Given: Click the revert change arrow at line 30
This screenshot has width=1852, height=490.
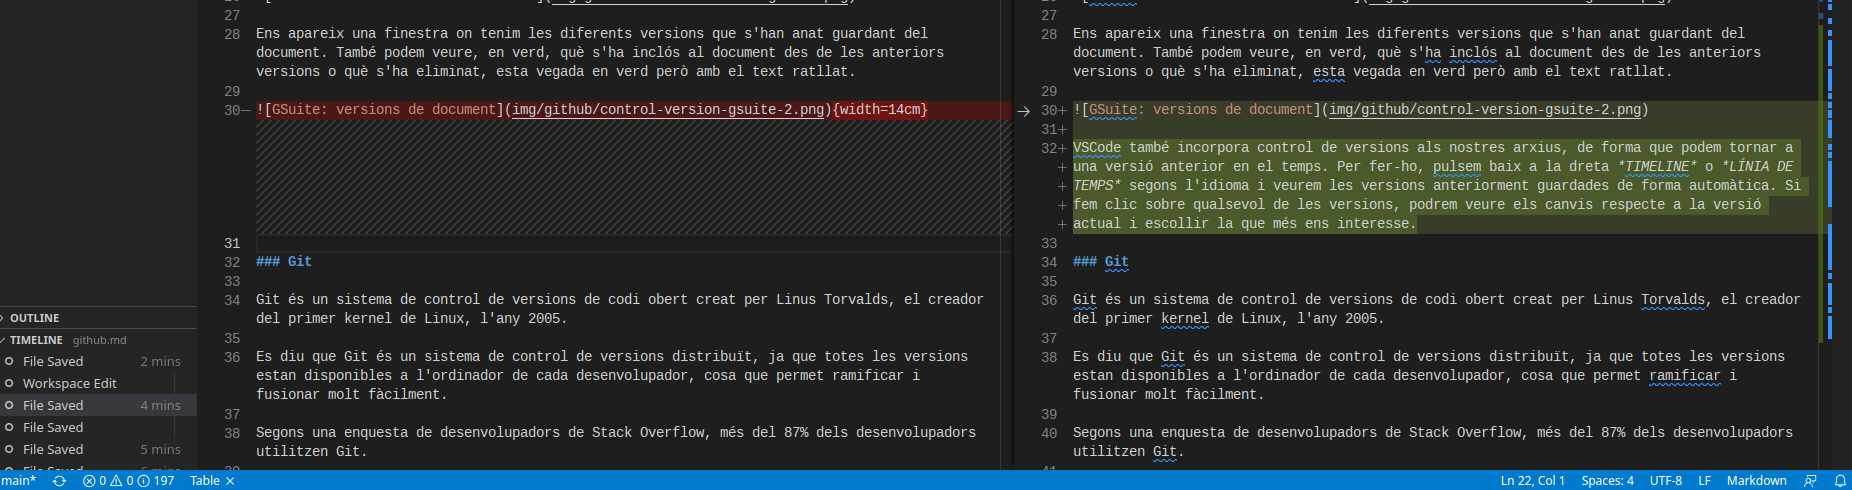Looking at the screenshot, I should pos(1023,111).
